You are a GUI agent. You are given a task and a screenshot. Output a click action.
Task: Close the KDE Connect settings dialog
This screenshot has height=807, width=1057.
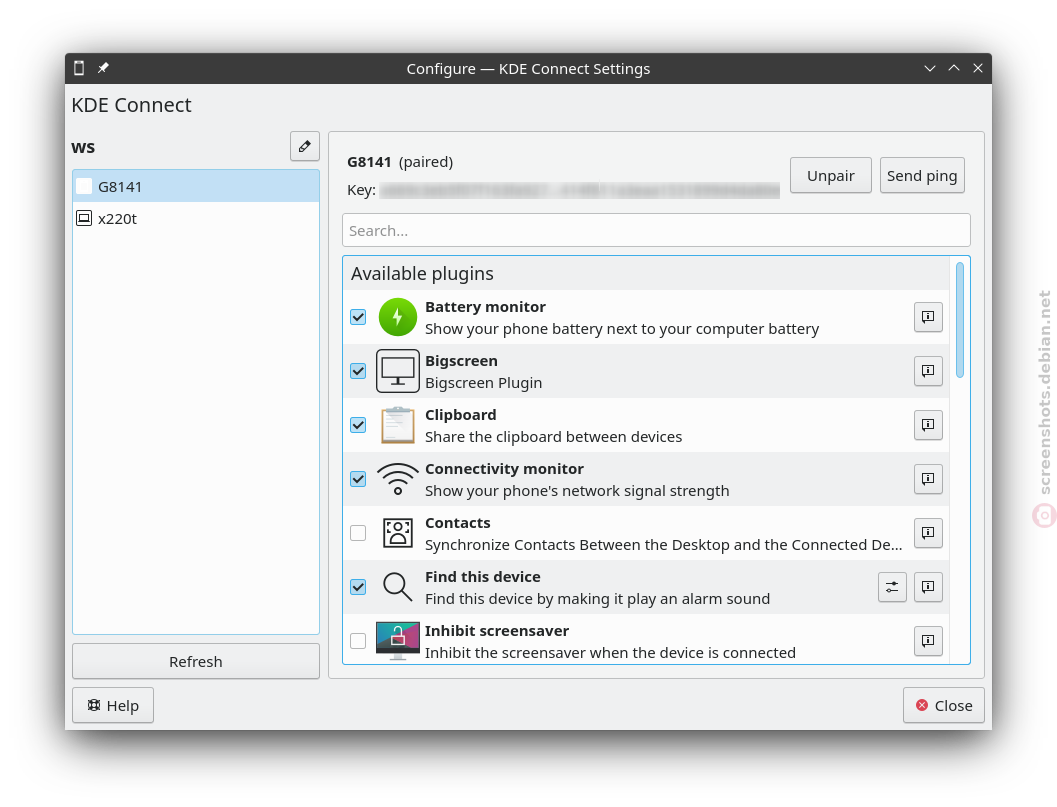944,705
